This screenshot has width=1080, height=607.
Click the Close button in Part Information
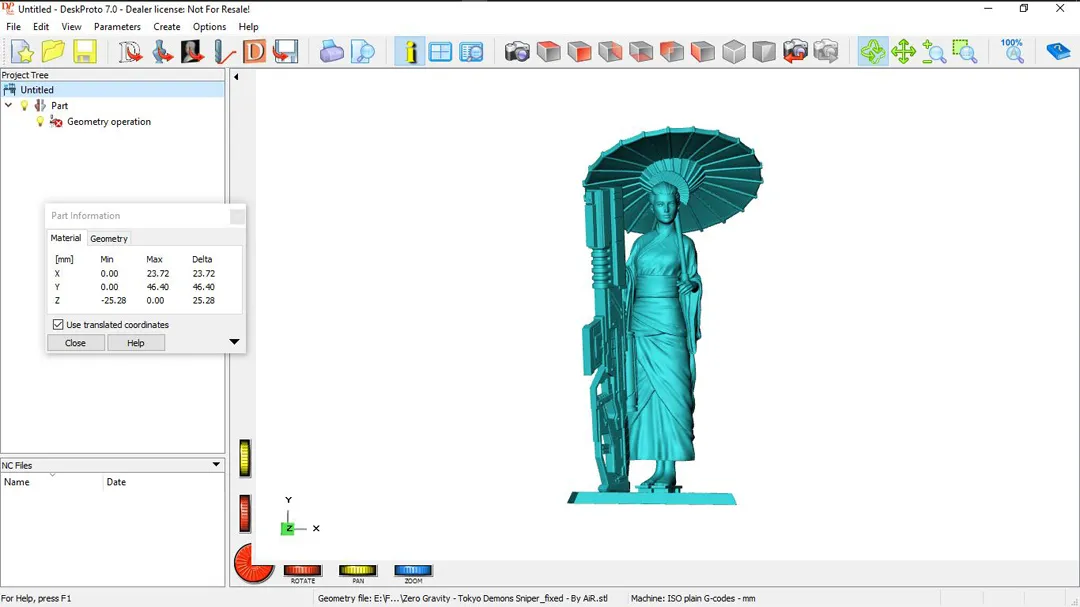coord(75,343)
